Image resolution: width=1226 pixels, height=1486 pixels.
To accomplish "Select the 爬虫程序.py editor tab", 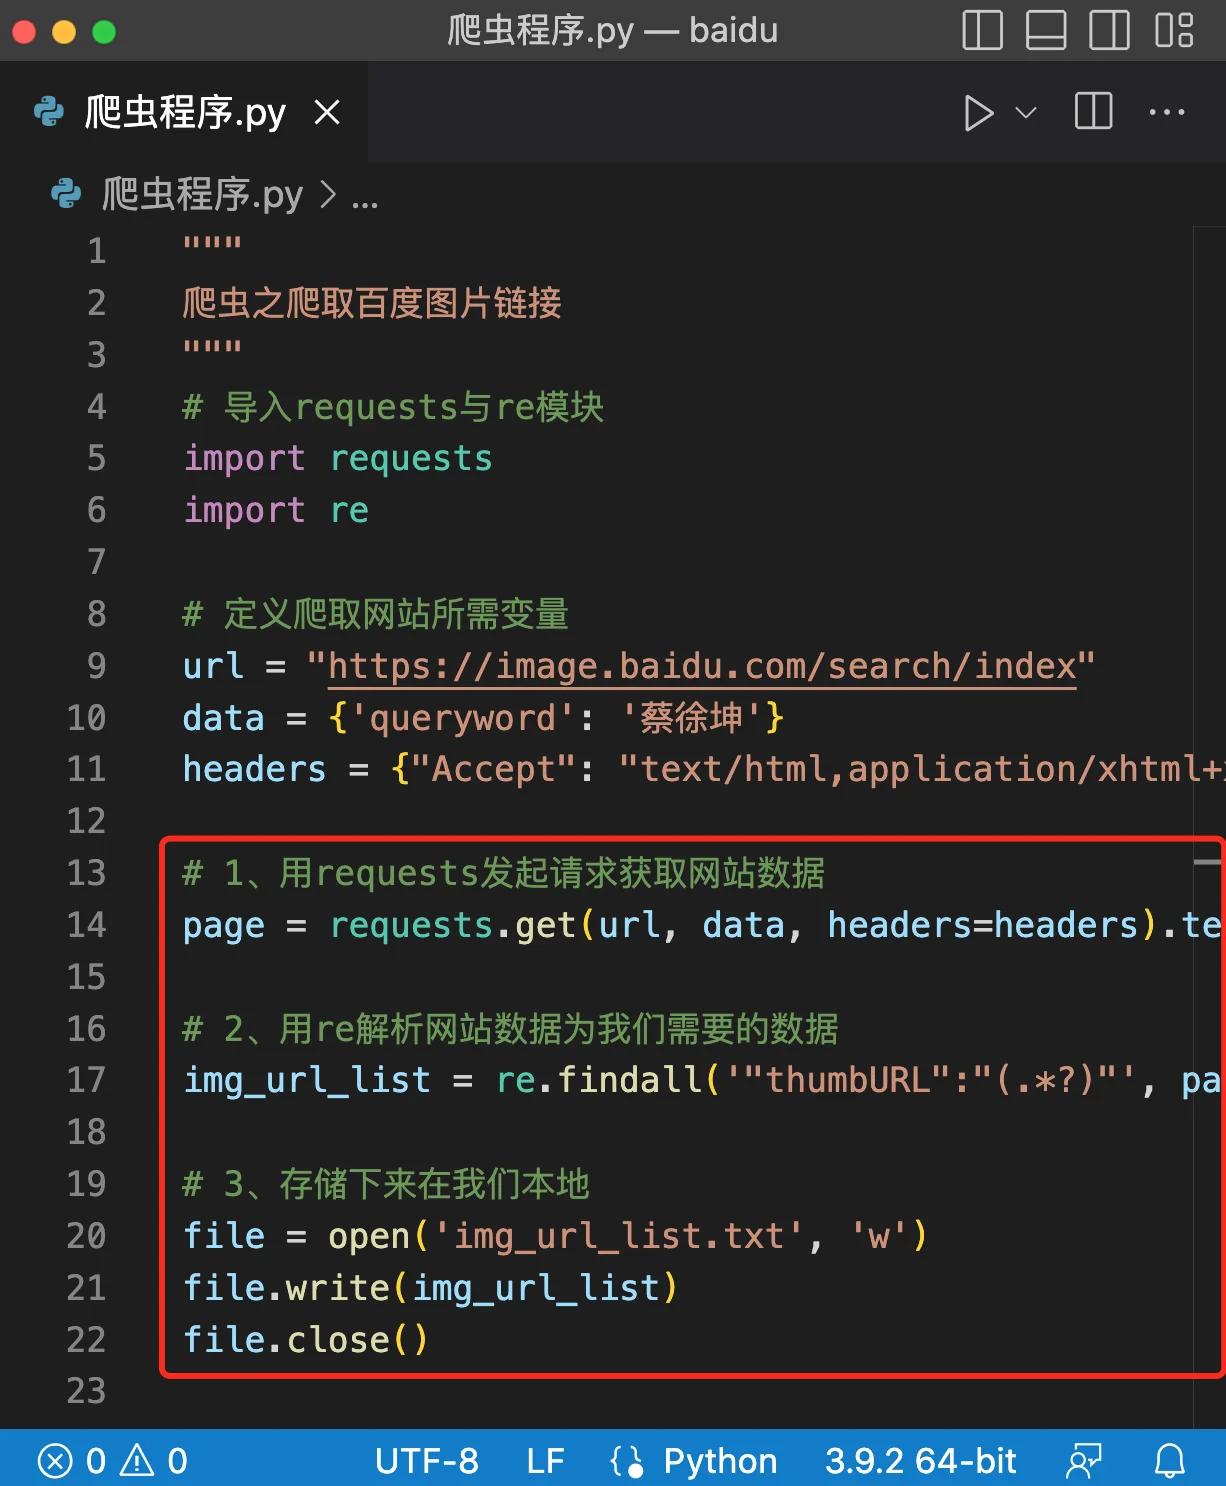I will [x=183, y=112].
